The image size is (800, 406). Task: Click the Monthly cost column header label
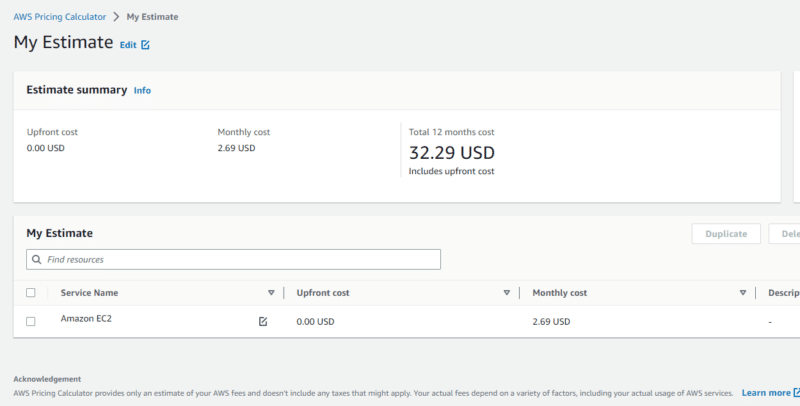coord(559,293)
